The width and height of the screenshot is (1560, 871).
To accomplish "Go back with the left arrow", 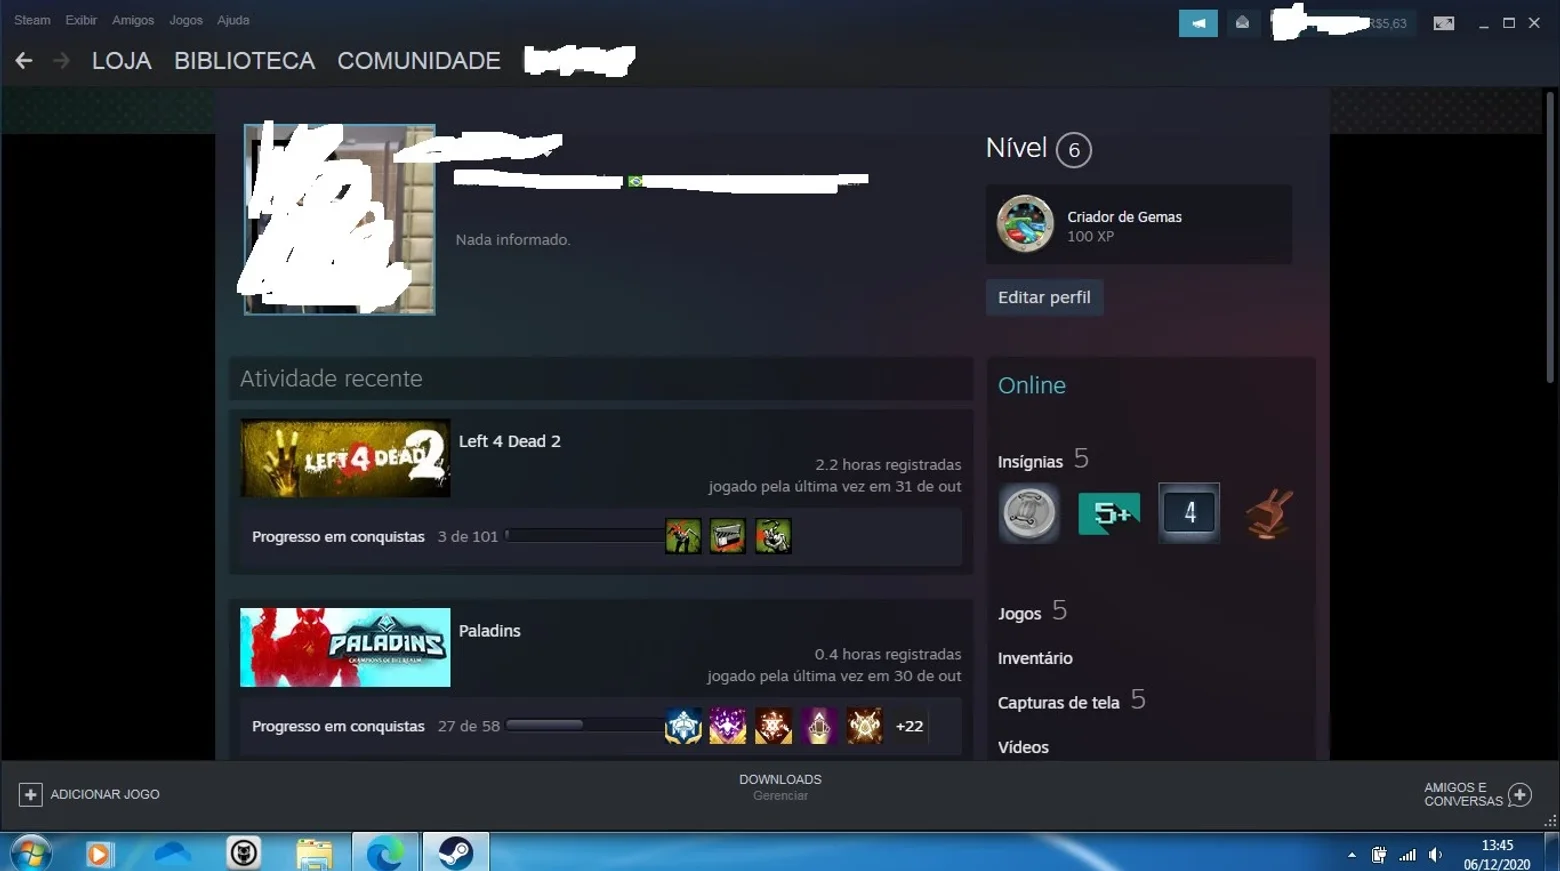I will [x=24, y=61].
